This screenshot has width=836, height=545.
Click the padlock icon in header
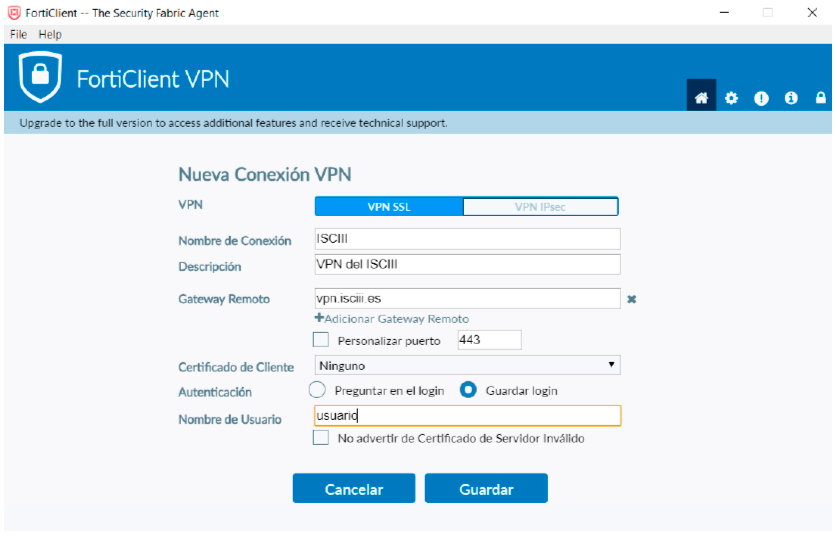click(x=821, y=98)
